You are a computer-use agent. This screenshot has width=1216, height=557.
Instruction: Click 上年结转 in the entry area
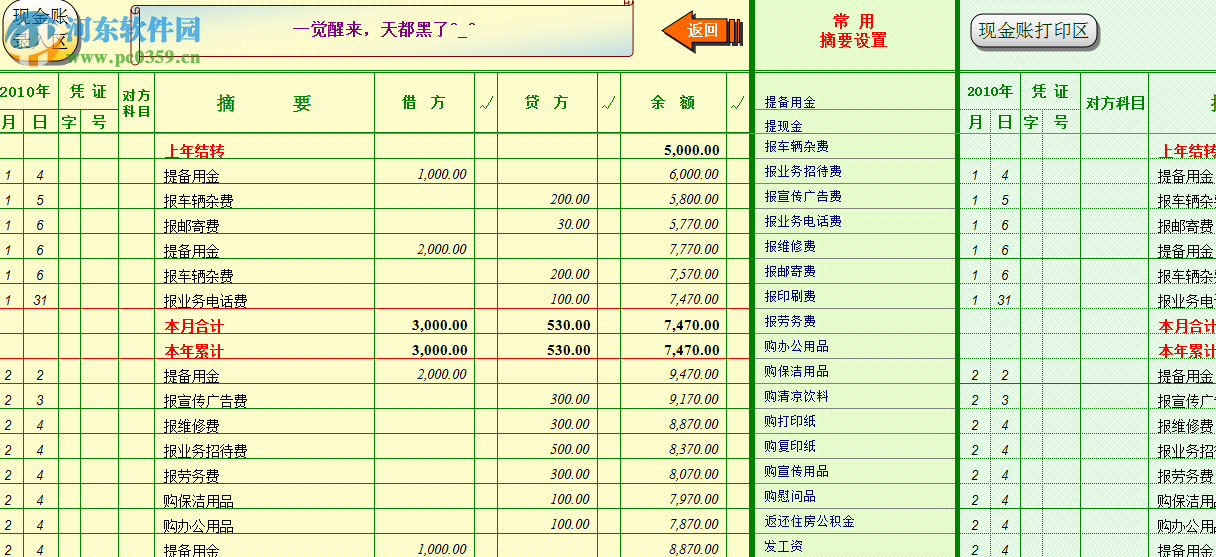pyautogui.click(x=194, y=151)
